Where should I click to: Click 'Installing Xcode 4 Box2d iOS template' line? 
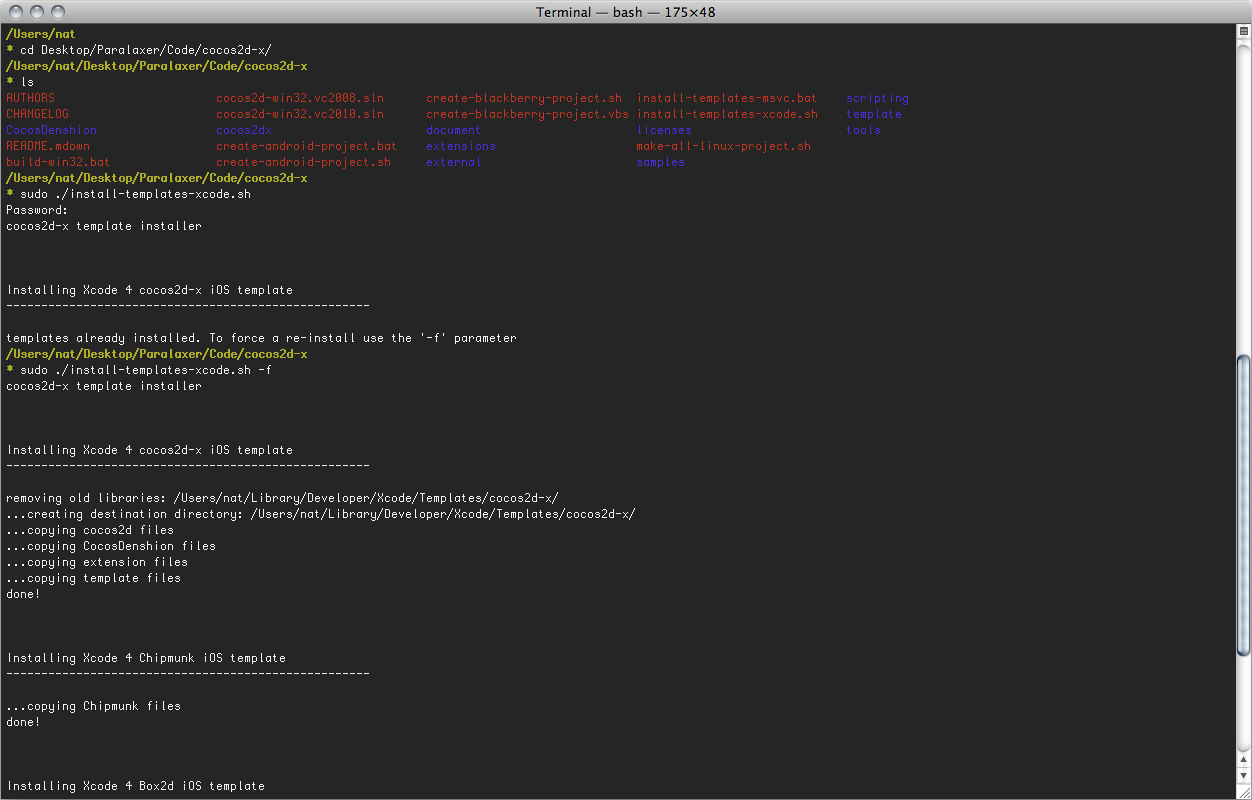(x=136, y=786)
